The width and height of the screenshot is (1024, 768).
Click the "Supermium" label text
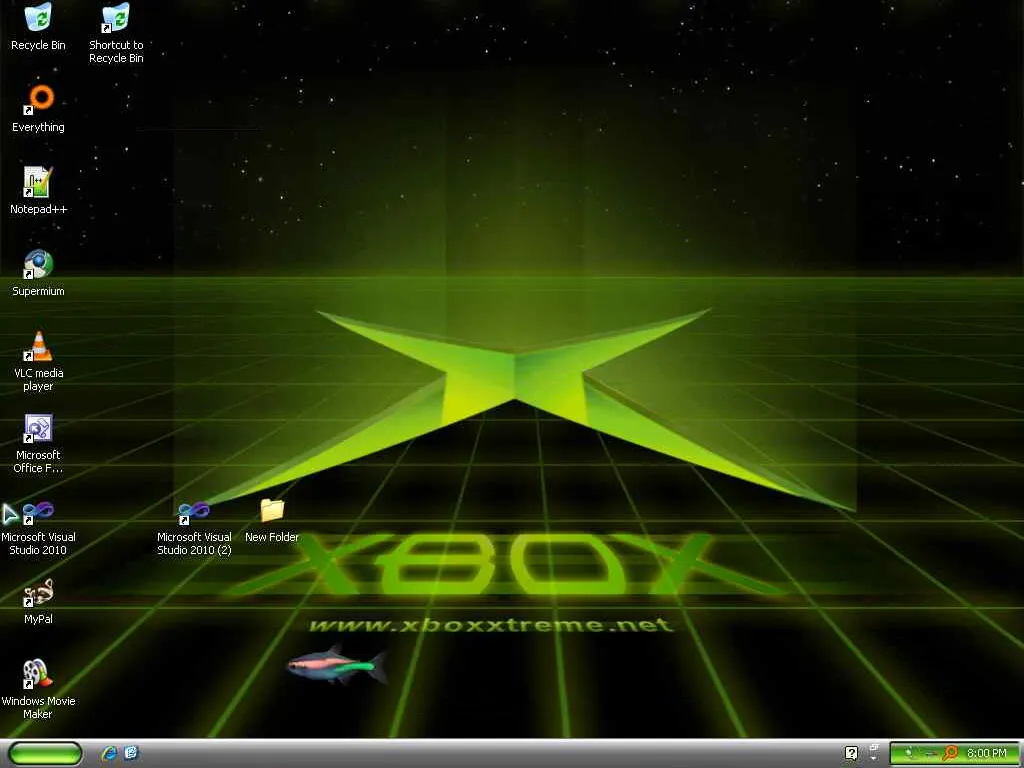[x=38, y=291]
